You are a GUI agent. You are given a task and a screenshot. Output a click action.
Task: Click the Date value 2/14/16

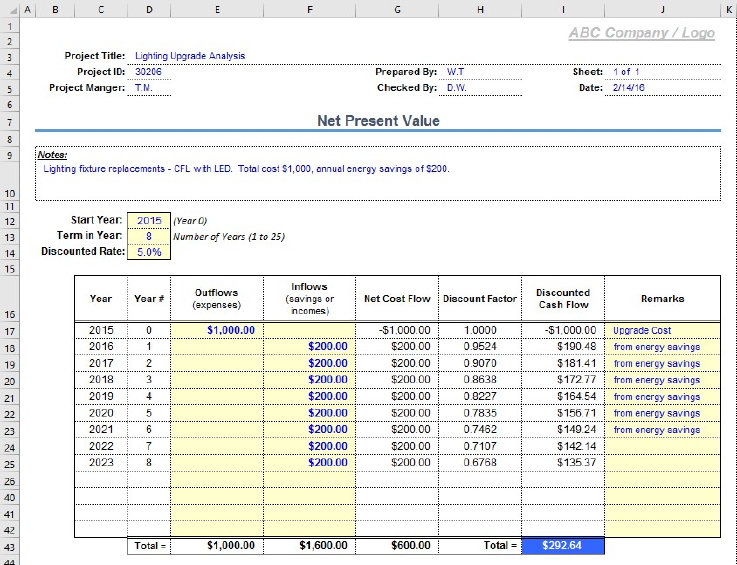628,88
